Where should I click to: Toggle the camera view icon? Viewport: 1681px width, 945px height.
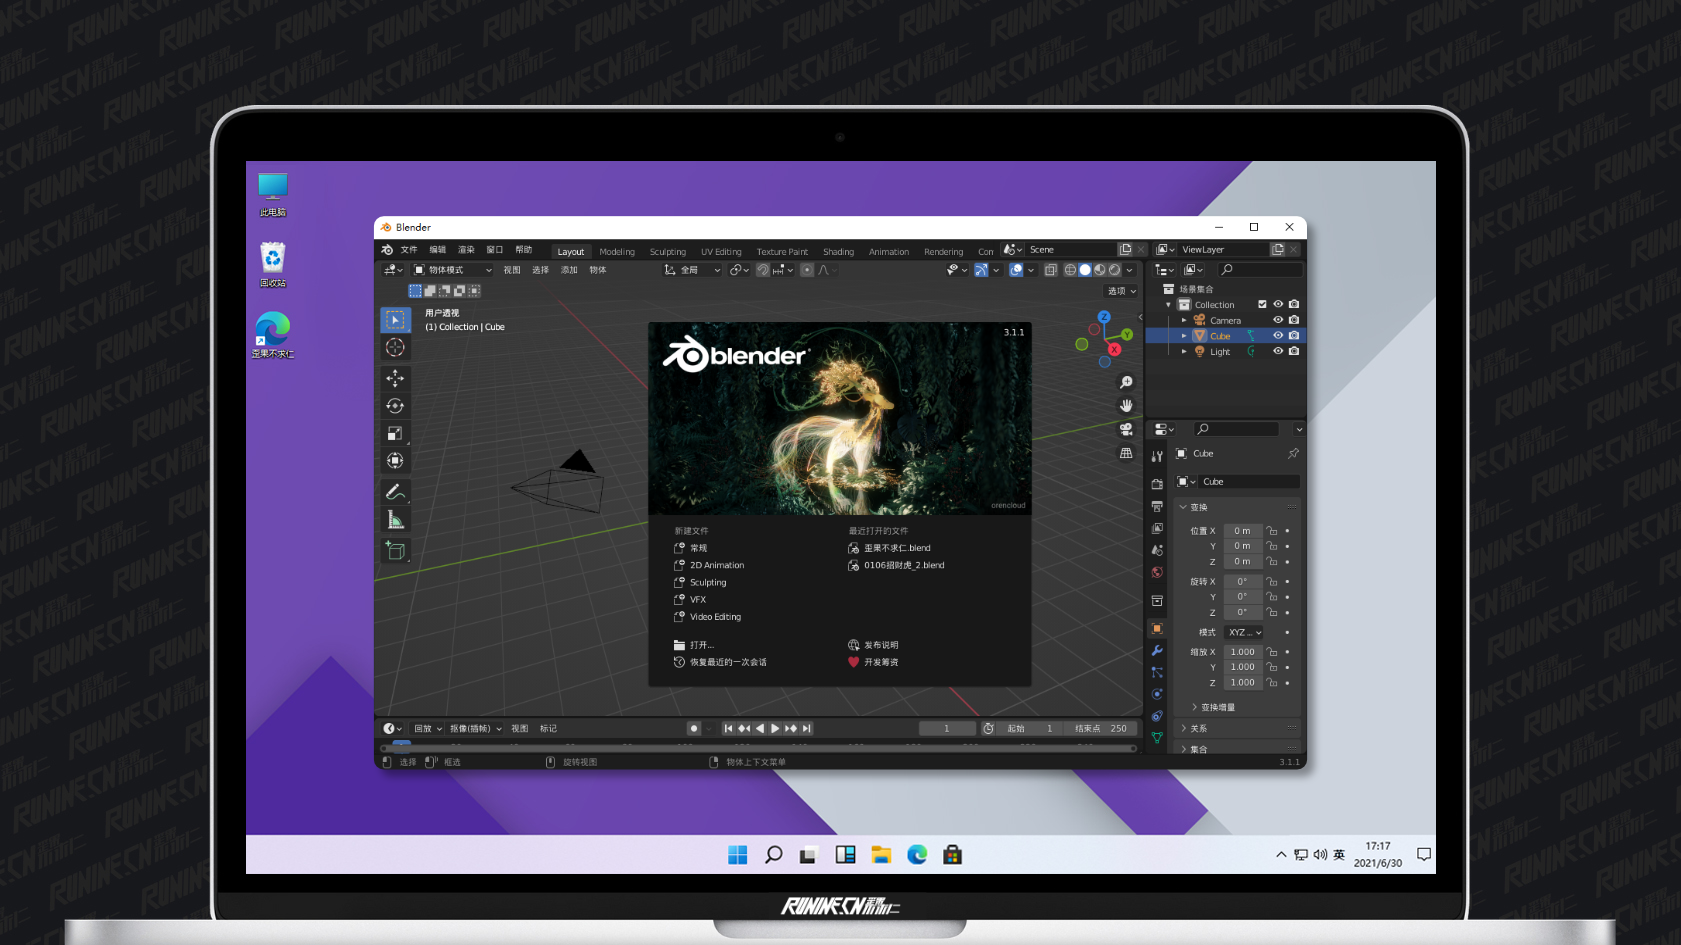pos(1126,429)
